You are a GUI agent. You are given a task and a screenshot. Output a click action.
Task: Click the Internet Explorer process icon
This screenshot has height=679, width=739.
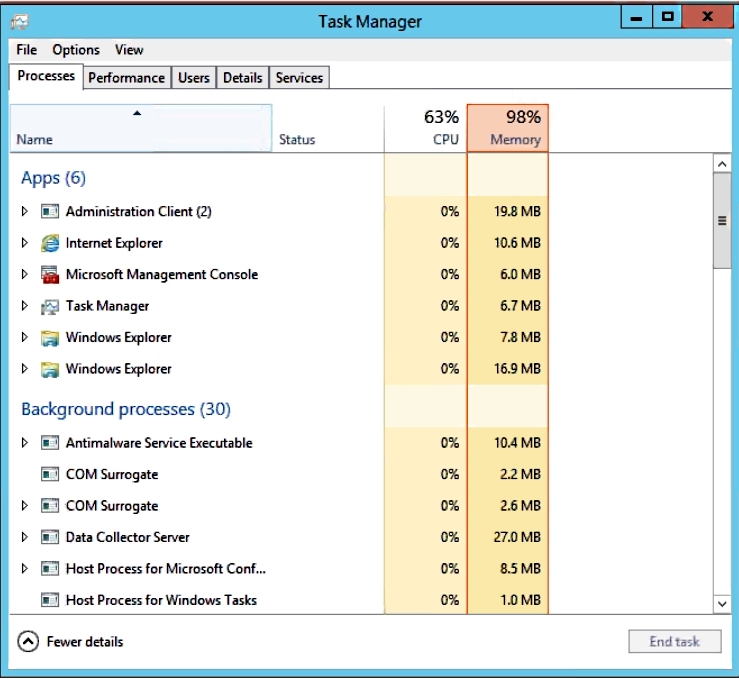coord(50,243)
